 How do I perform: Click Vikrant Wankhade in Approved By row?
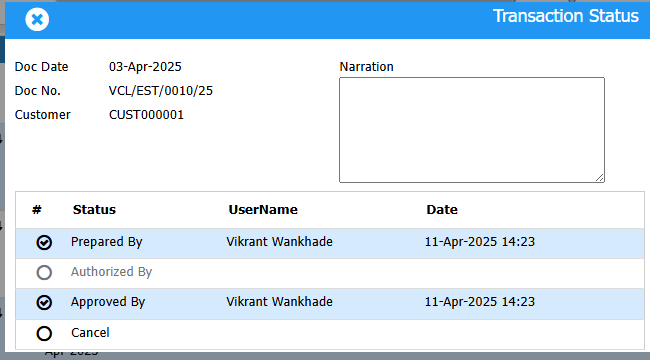(x=279, y=302)
